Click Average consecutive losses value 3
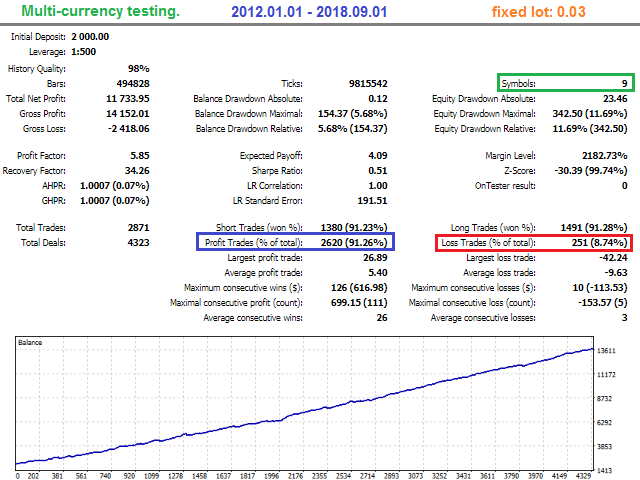 pos(624,318)
